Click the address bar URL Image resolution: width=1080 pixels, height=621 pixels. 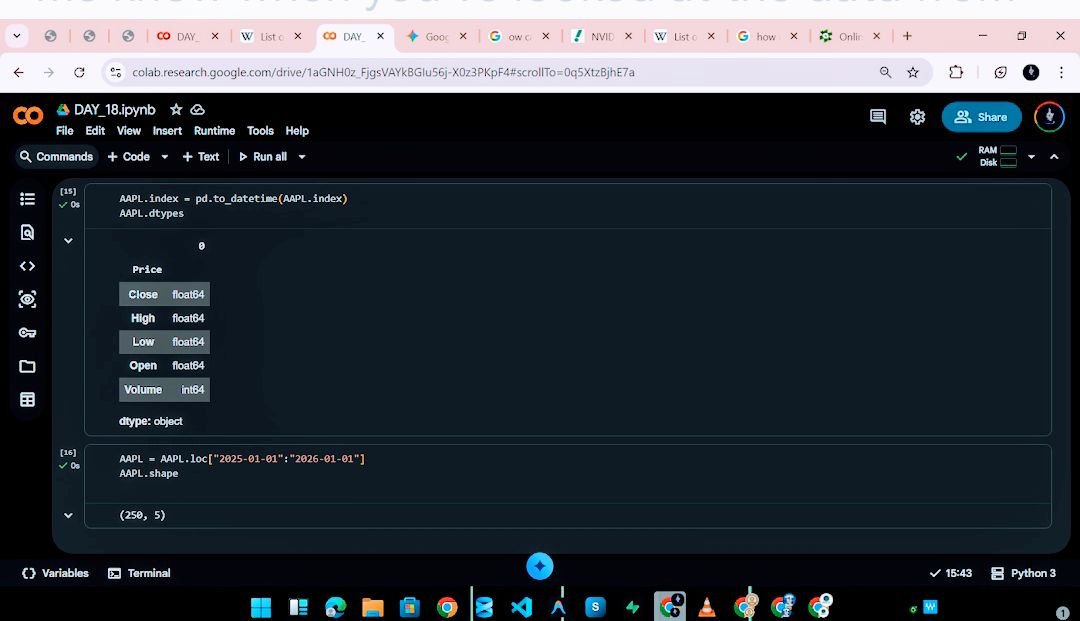(x=383, y=72)
